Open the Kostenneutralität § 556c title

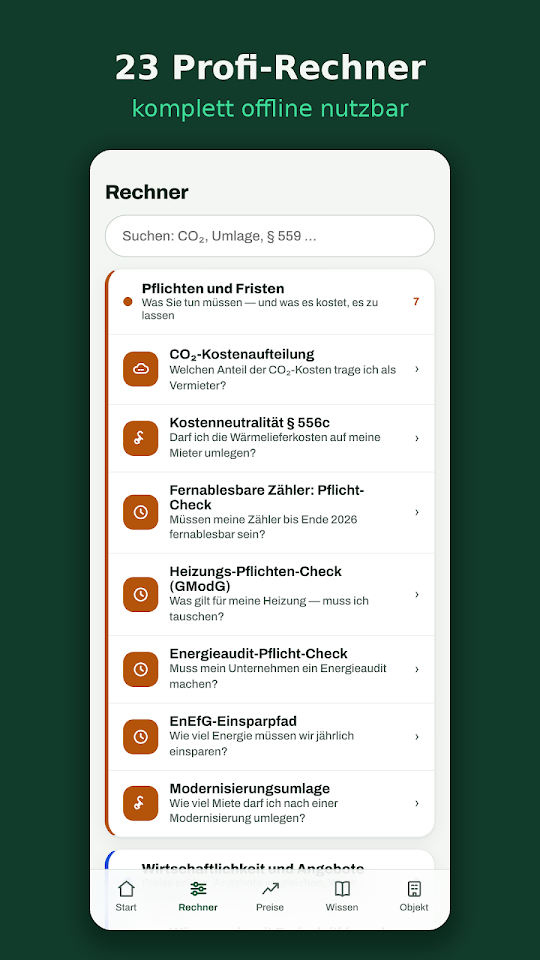point(250,422)
